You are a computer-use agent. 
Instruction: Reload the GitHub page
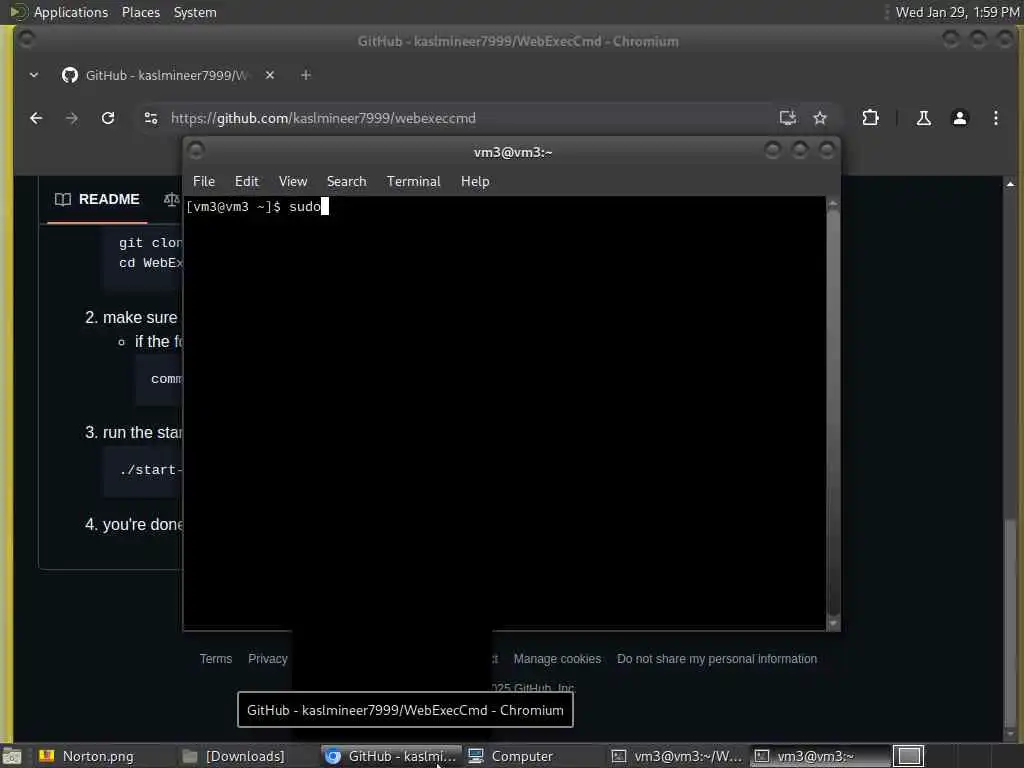coord(108,118)
